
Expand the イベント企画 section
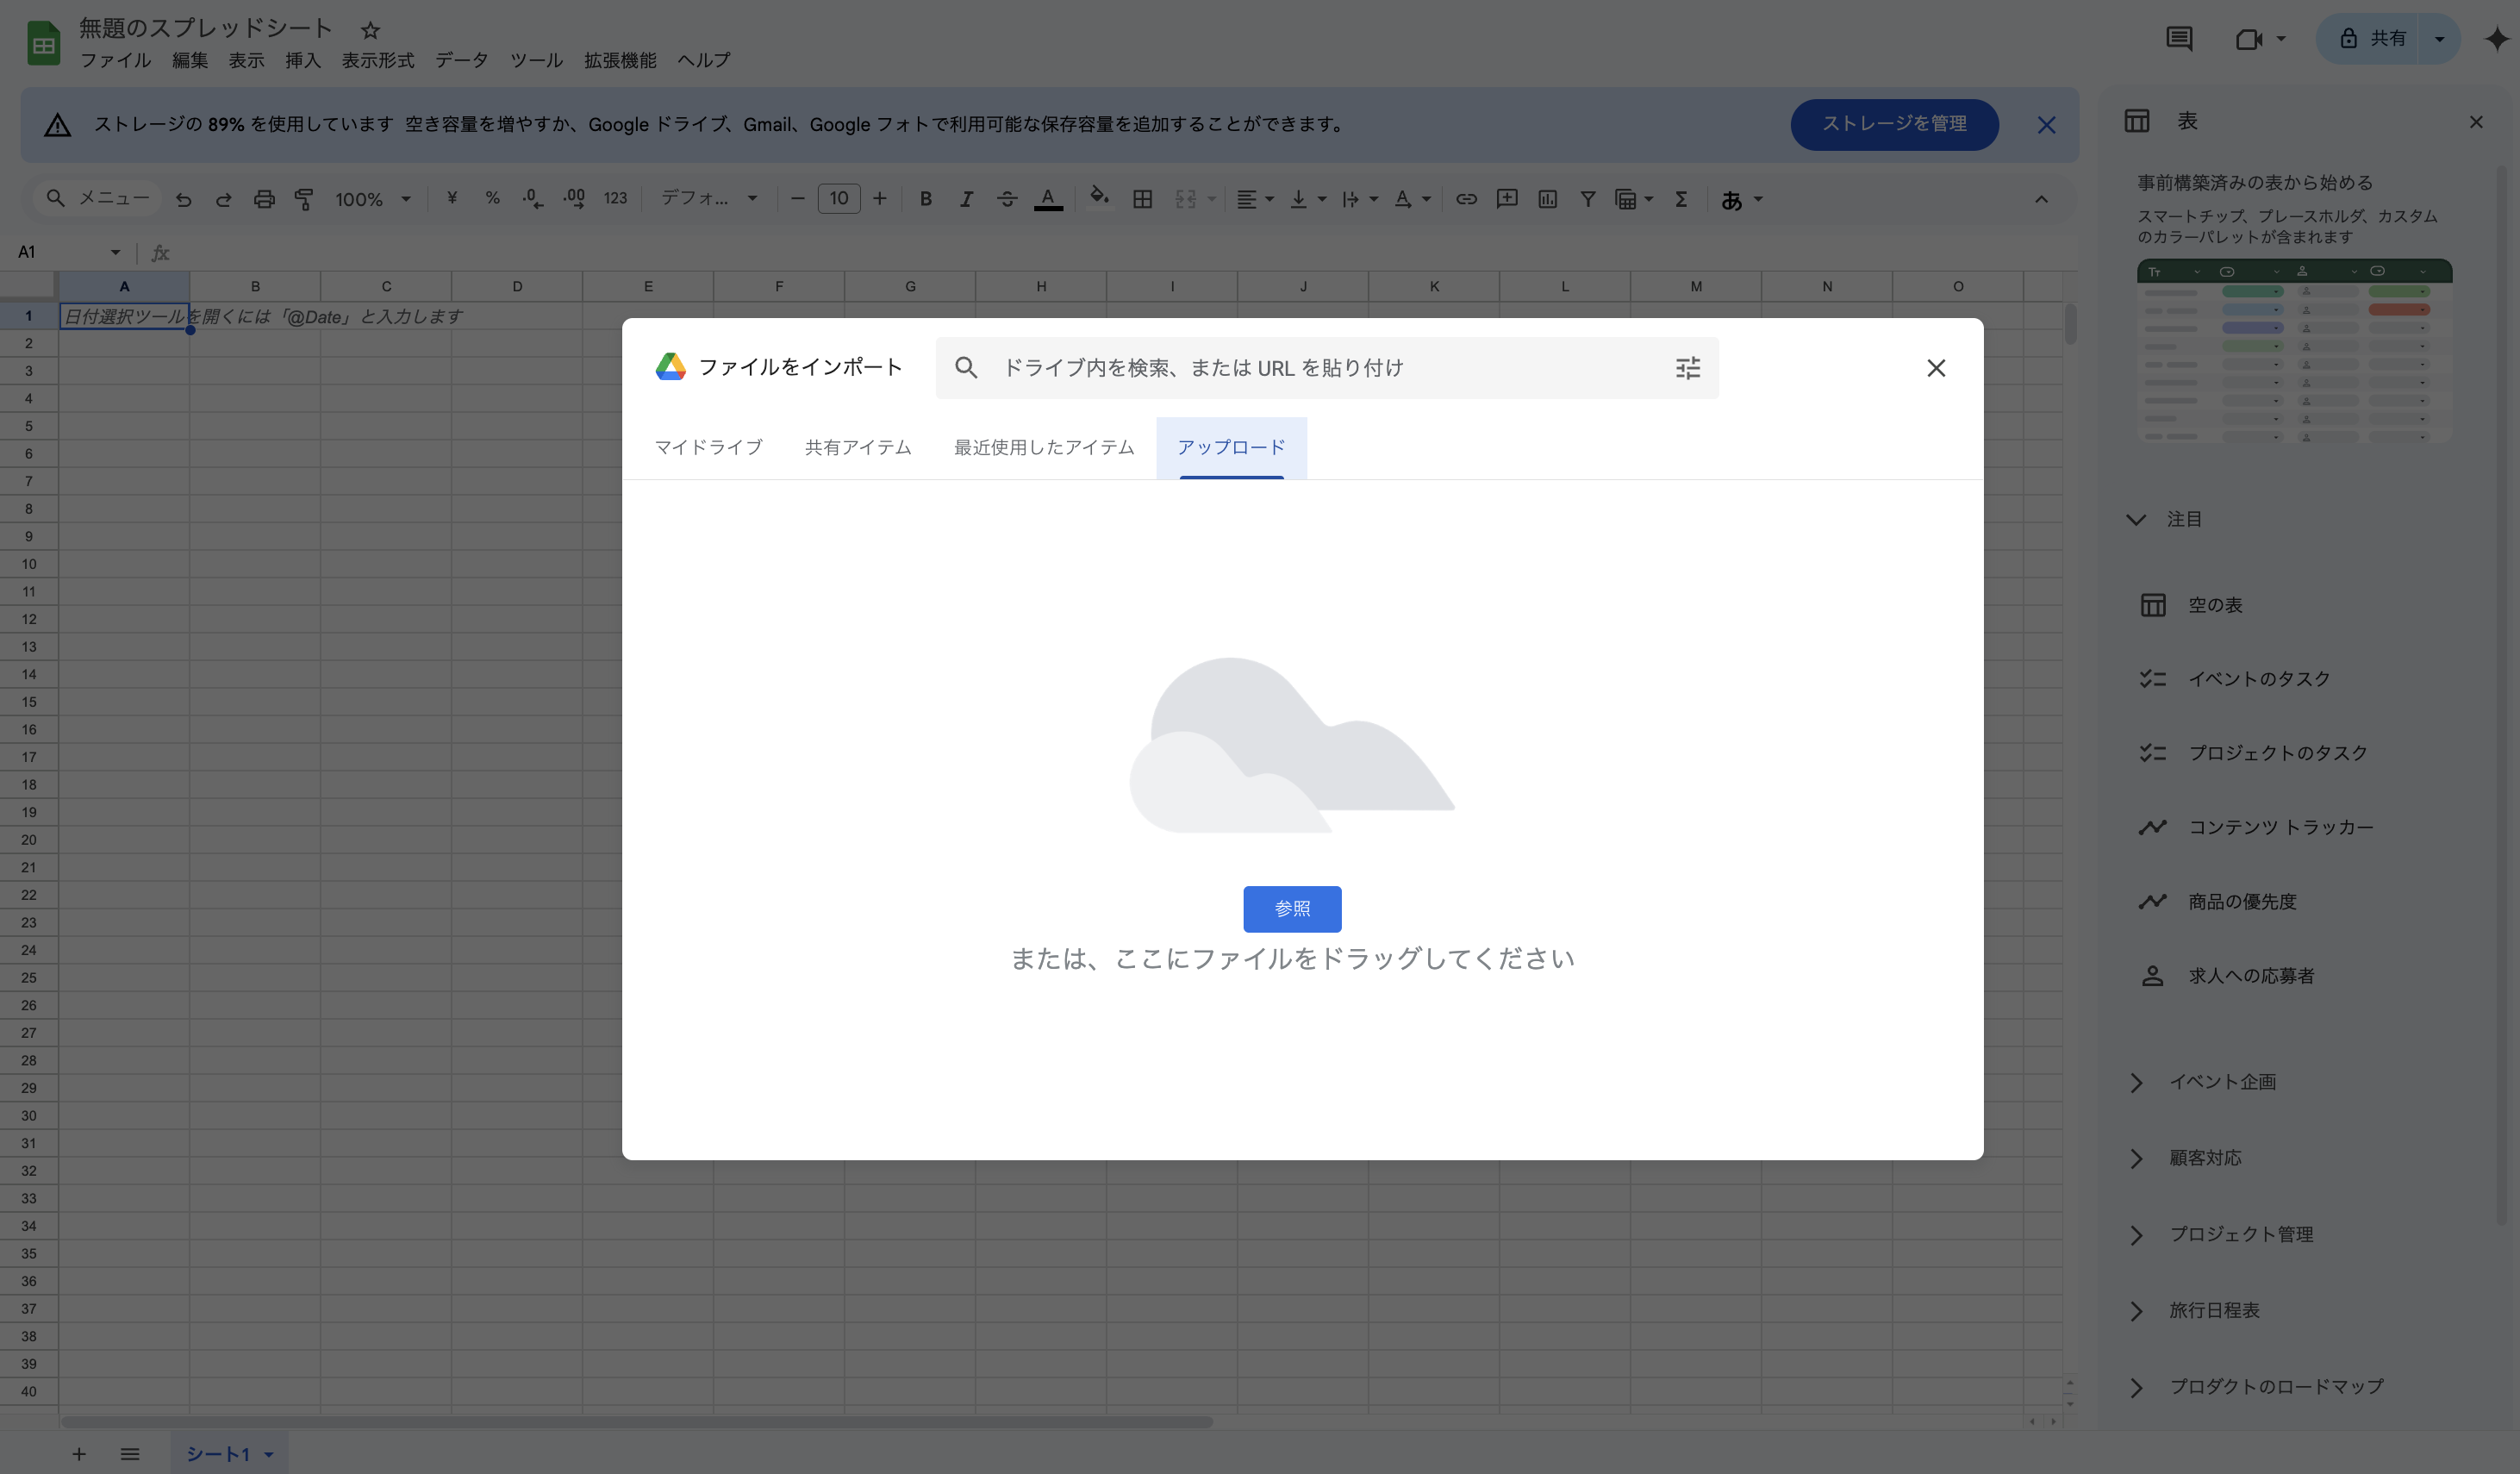(2136, 1082)
